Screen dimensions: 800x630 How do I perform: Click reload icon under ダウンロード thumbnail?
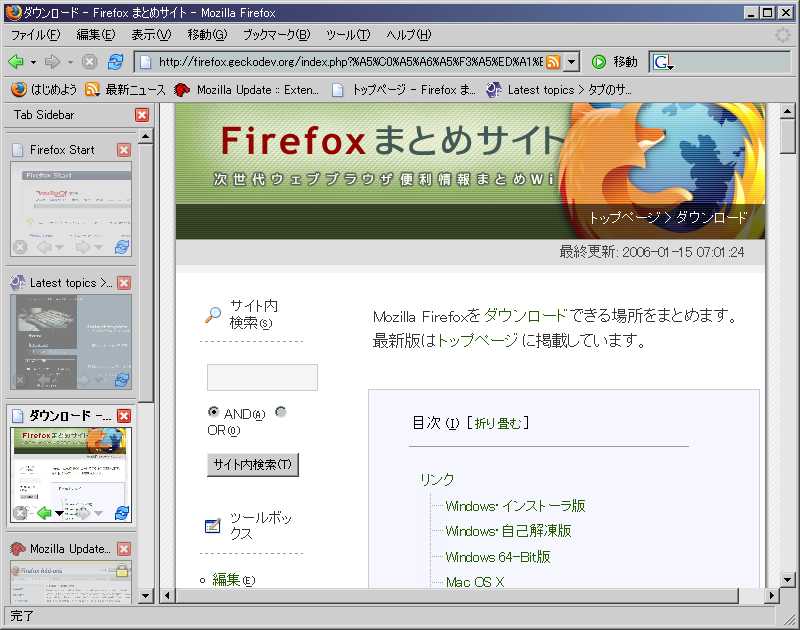(x=122, y=513)
